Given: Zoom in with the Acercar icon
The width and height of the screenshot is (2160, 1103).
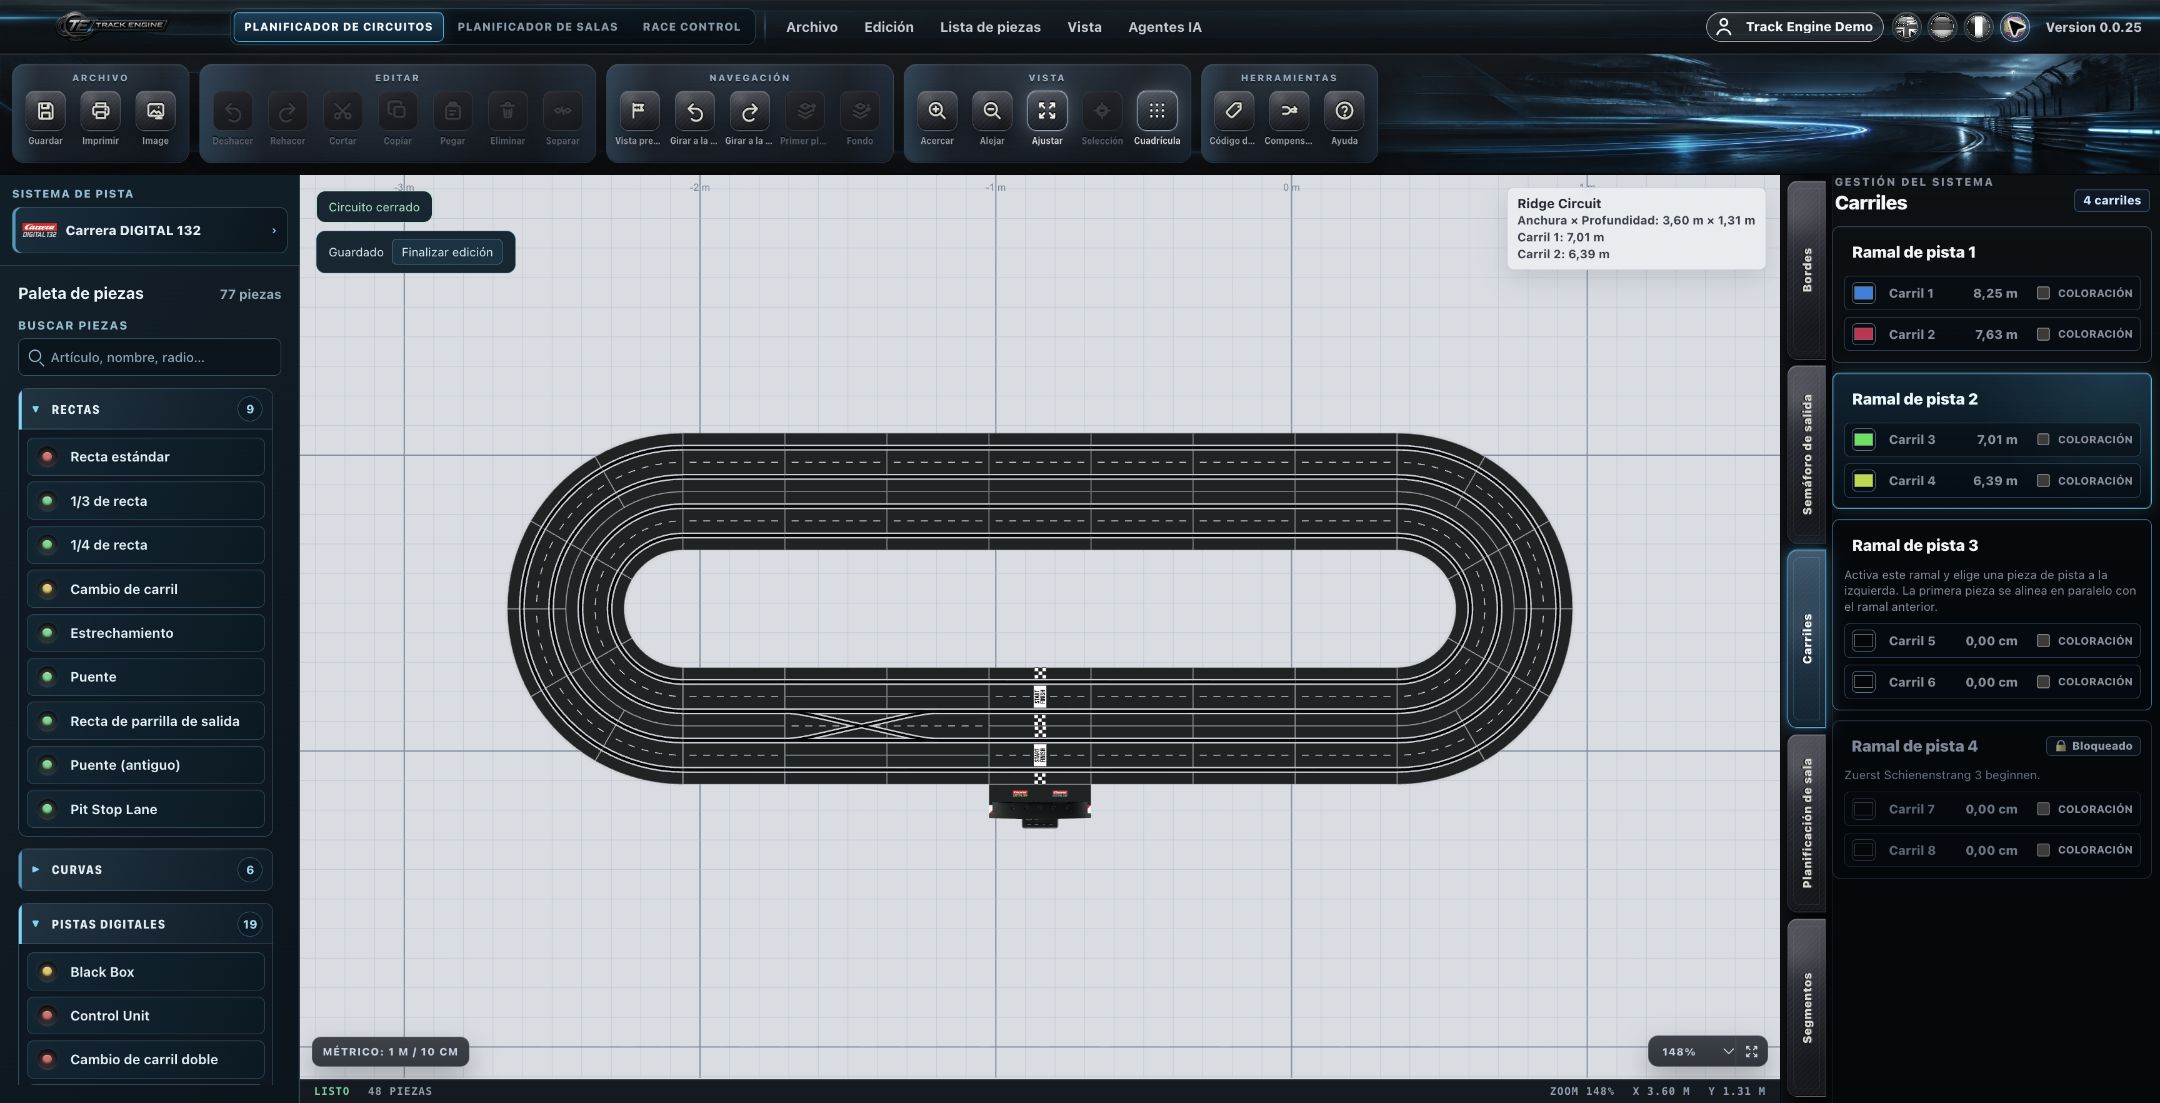Looking at the screenshot, I should click(x=937, y=111).
